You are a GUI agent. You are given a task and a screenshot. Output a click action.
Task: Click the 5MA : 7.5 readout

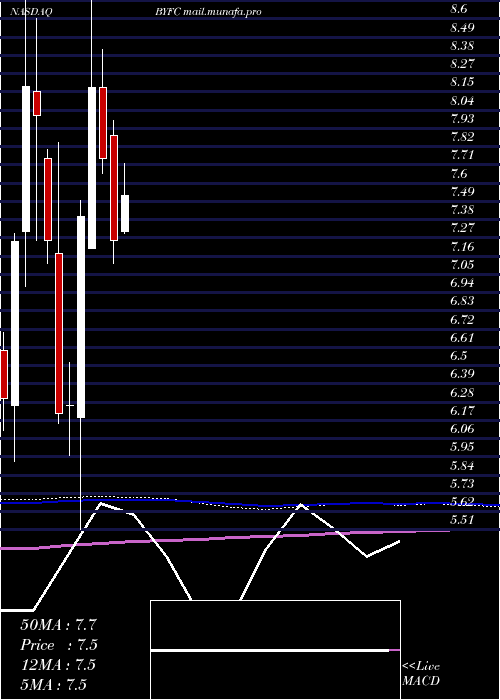click(x=54, y=684)
